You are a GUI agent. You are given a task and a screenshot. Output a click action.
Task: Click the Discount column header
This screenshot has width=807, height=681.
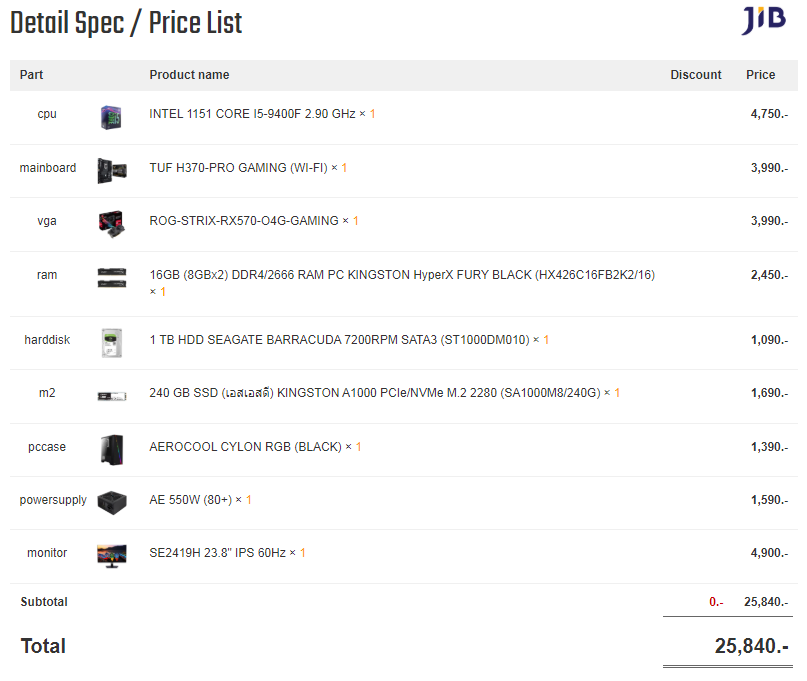pos(695,75)
